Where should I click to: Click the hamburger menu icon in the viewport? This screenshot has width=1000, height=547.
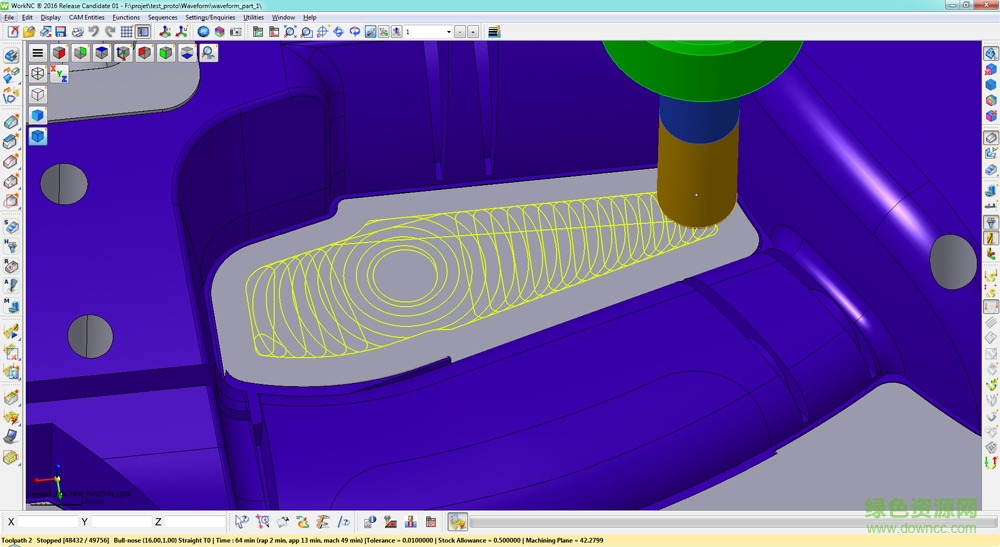coord(37,53)
